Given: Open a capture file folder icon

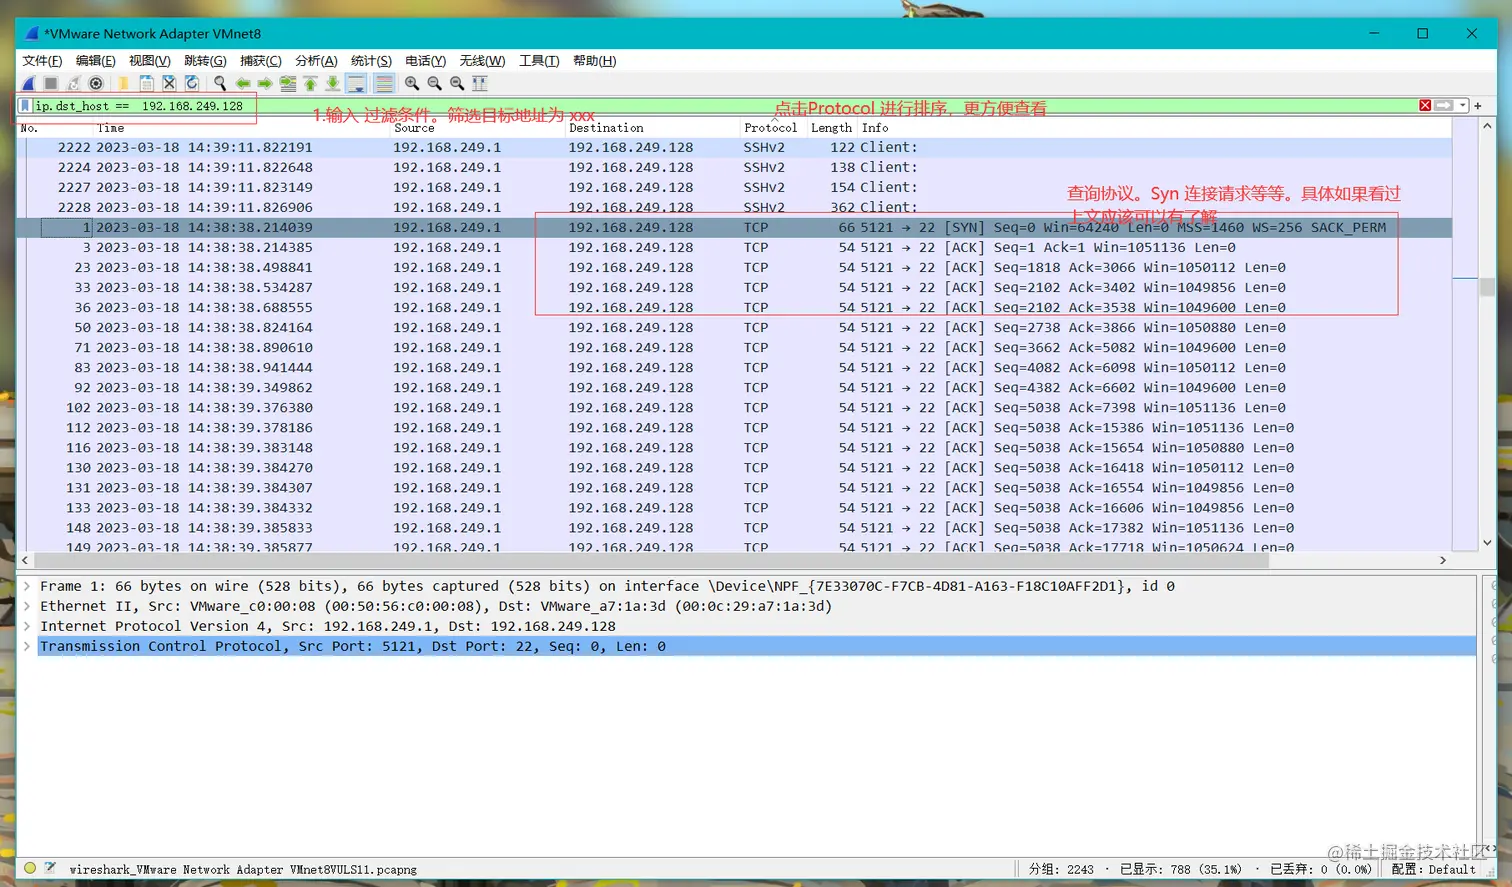Looking at the screenshot, I should point(124,84).
